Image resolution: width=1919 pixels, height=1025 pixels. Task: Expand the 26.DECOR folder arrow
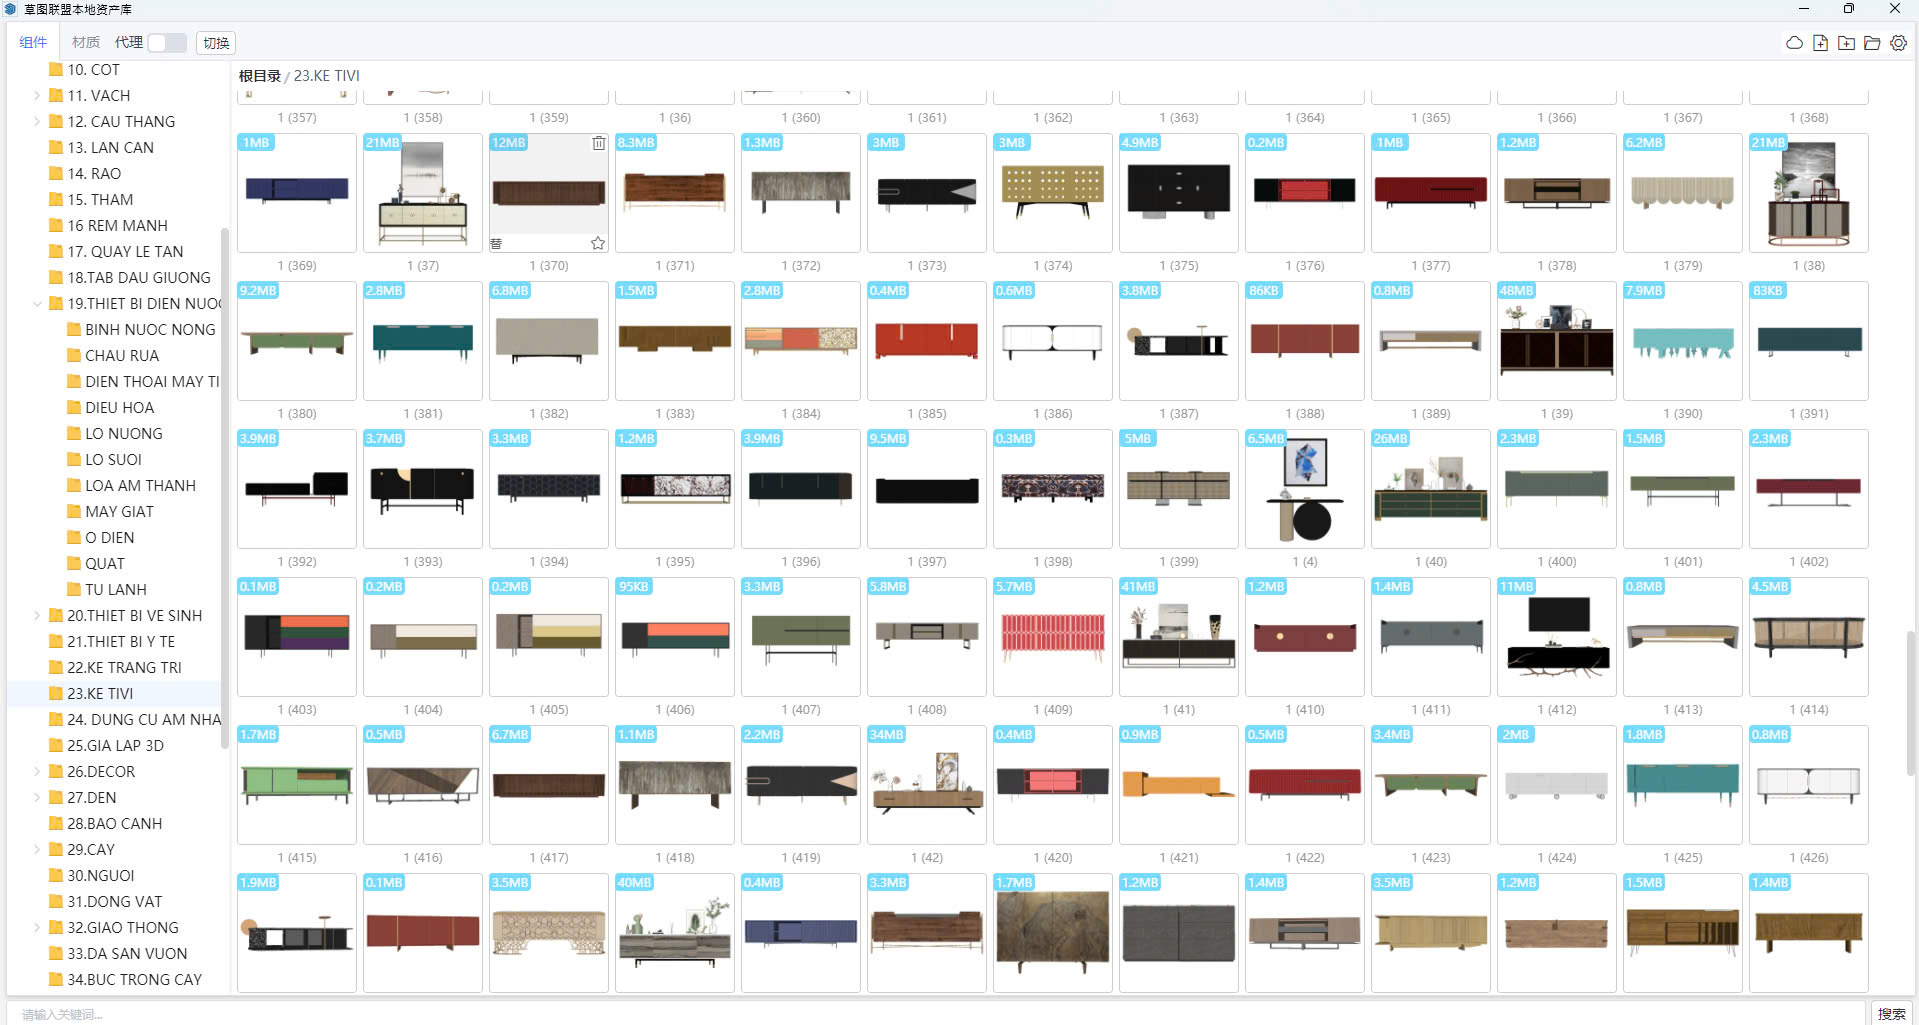coord(37,772)
